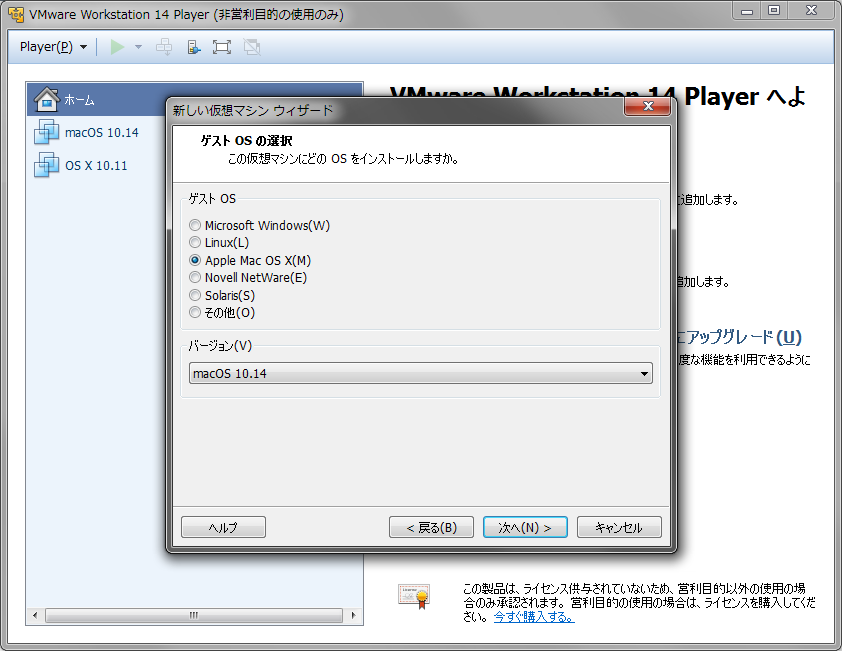Proceed with 次へ(N) button
The width and height of the screenshot is (842, 651).
(525, 527)
